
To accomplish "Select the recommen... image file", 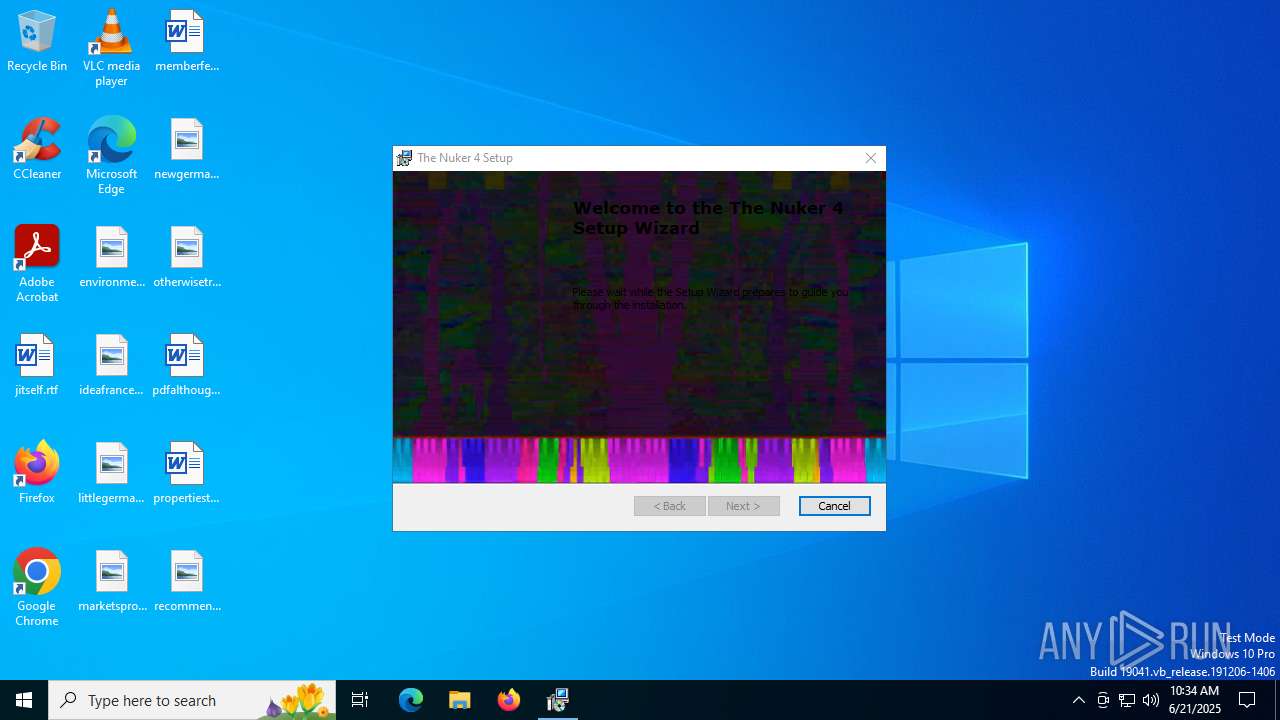I will (x=186, y=582).
